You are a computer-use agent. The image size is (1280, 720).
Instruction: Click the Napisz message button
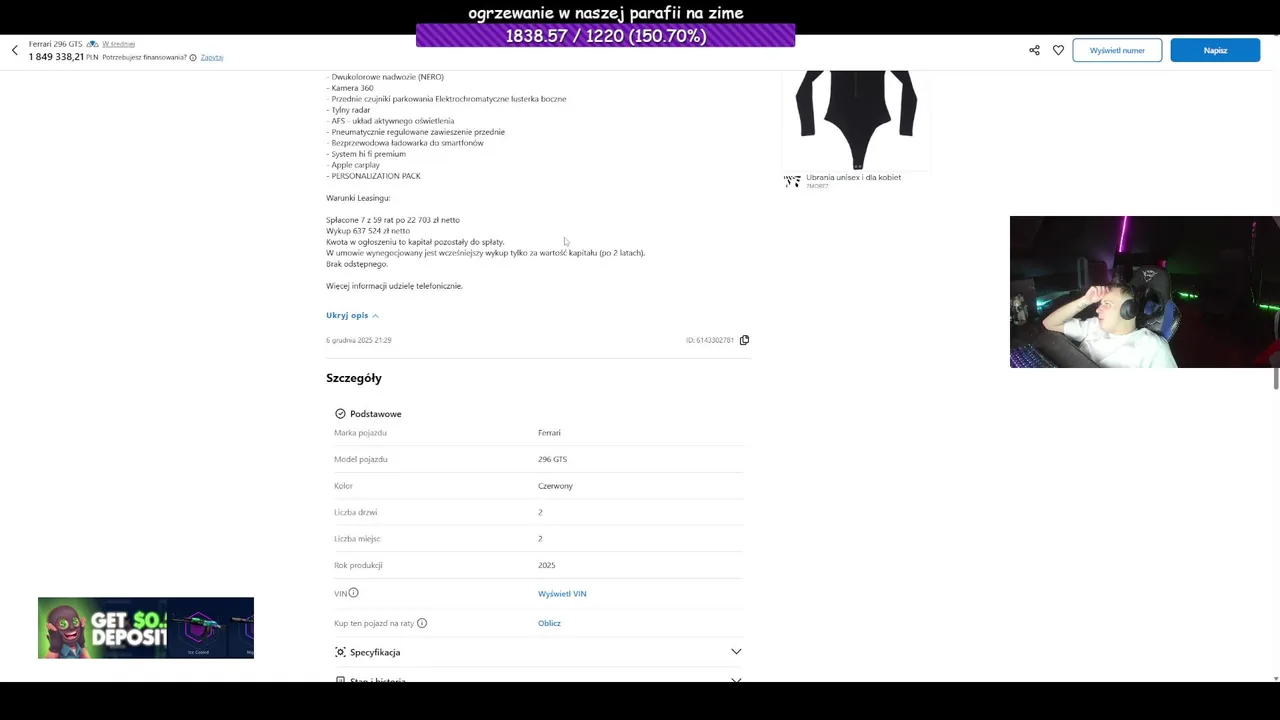pyautogui.click(x=1215, y=50)
